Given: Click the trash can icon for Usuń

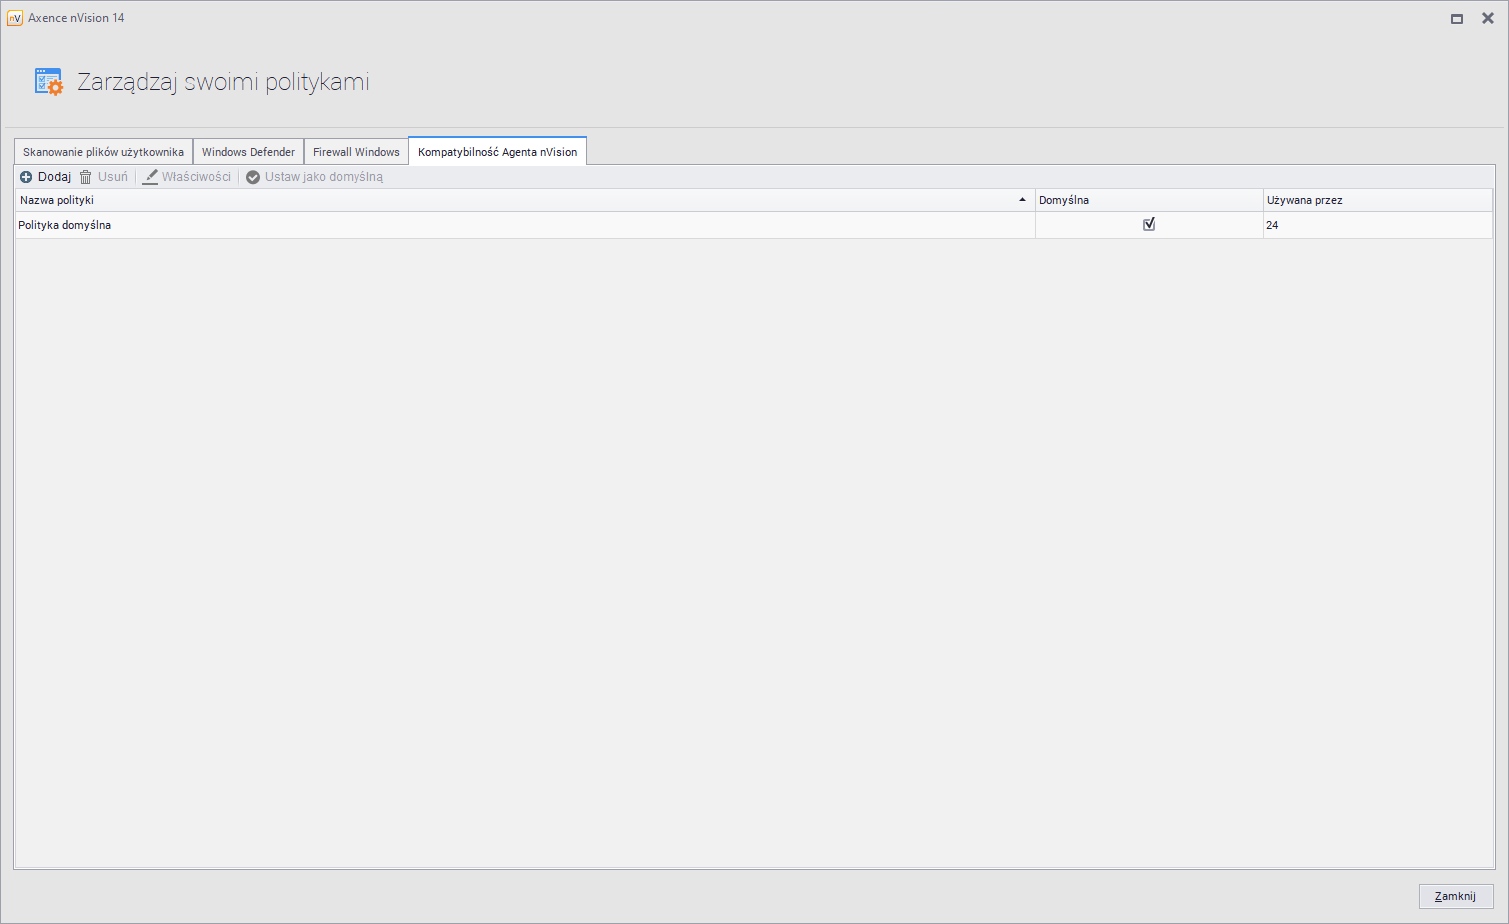Looking at the screenshot, I should coord(86,177).
